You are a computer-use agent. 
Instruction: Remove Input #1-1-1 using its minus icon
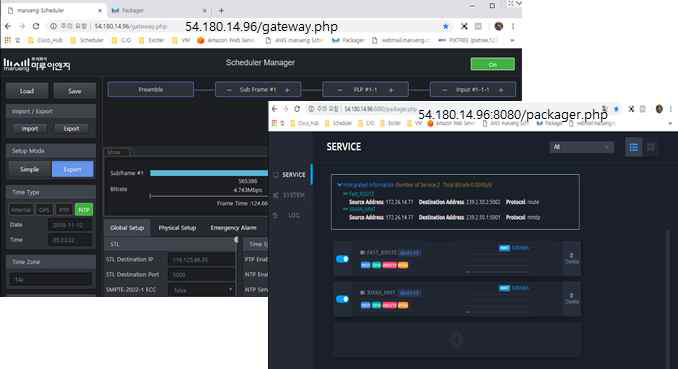(444, 90)
